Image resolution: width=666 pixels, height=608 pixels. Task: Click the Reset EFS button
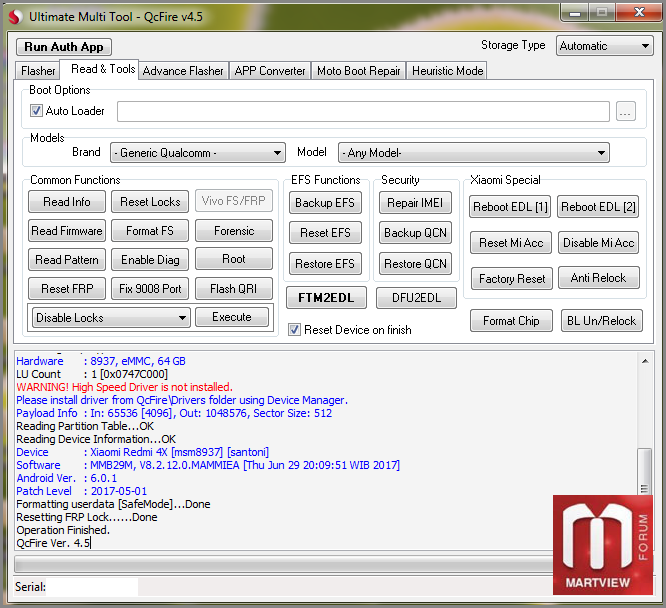point(325,233)
